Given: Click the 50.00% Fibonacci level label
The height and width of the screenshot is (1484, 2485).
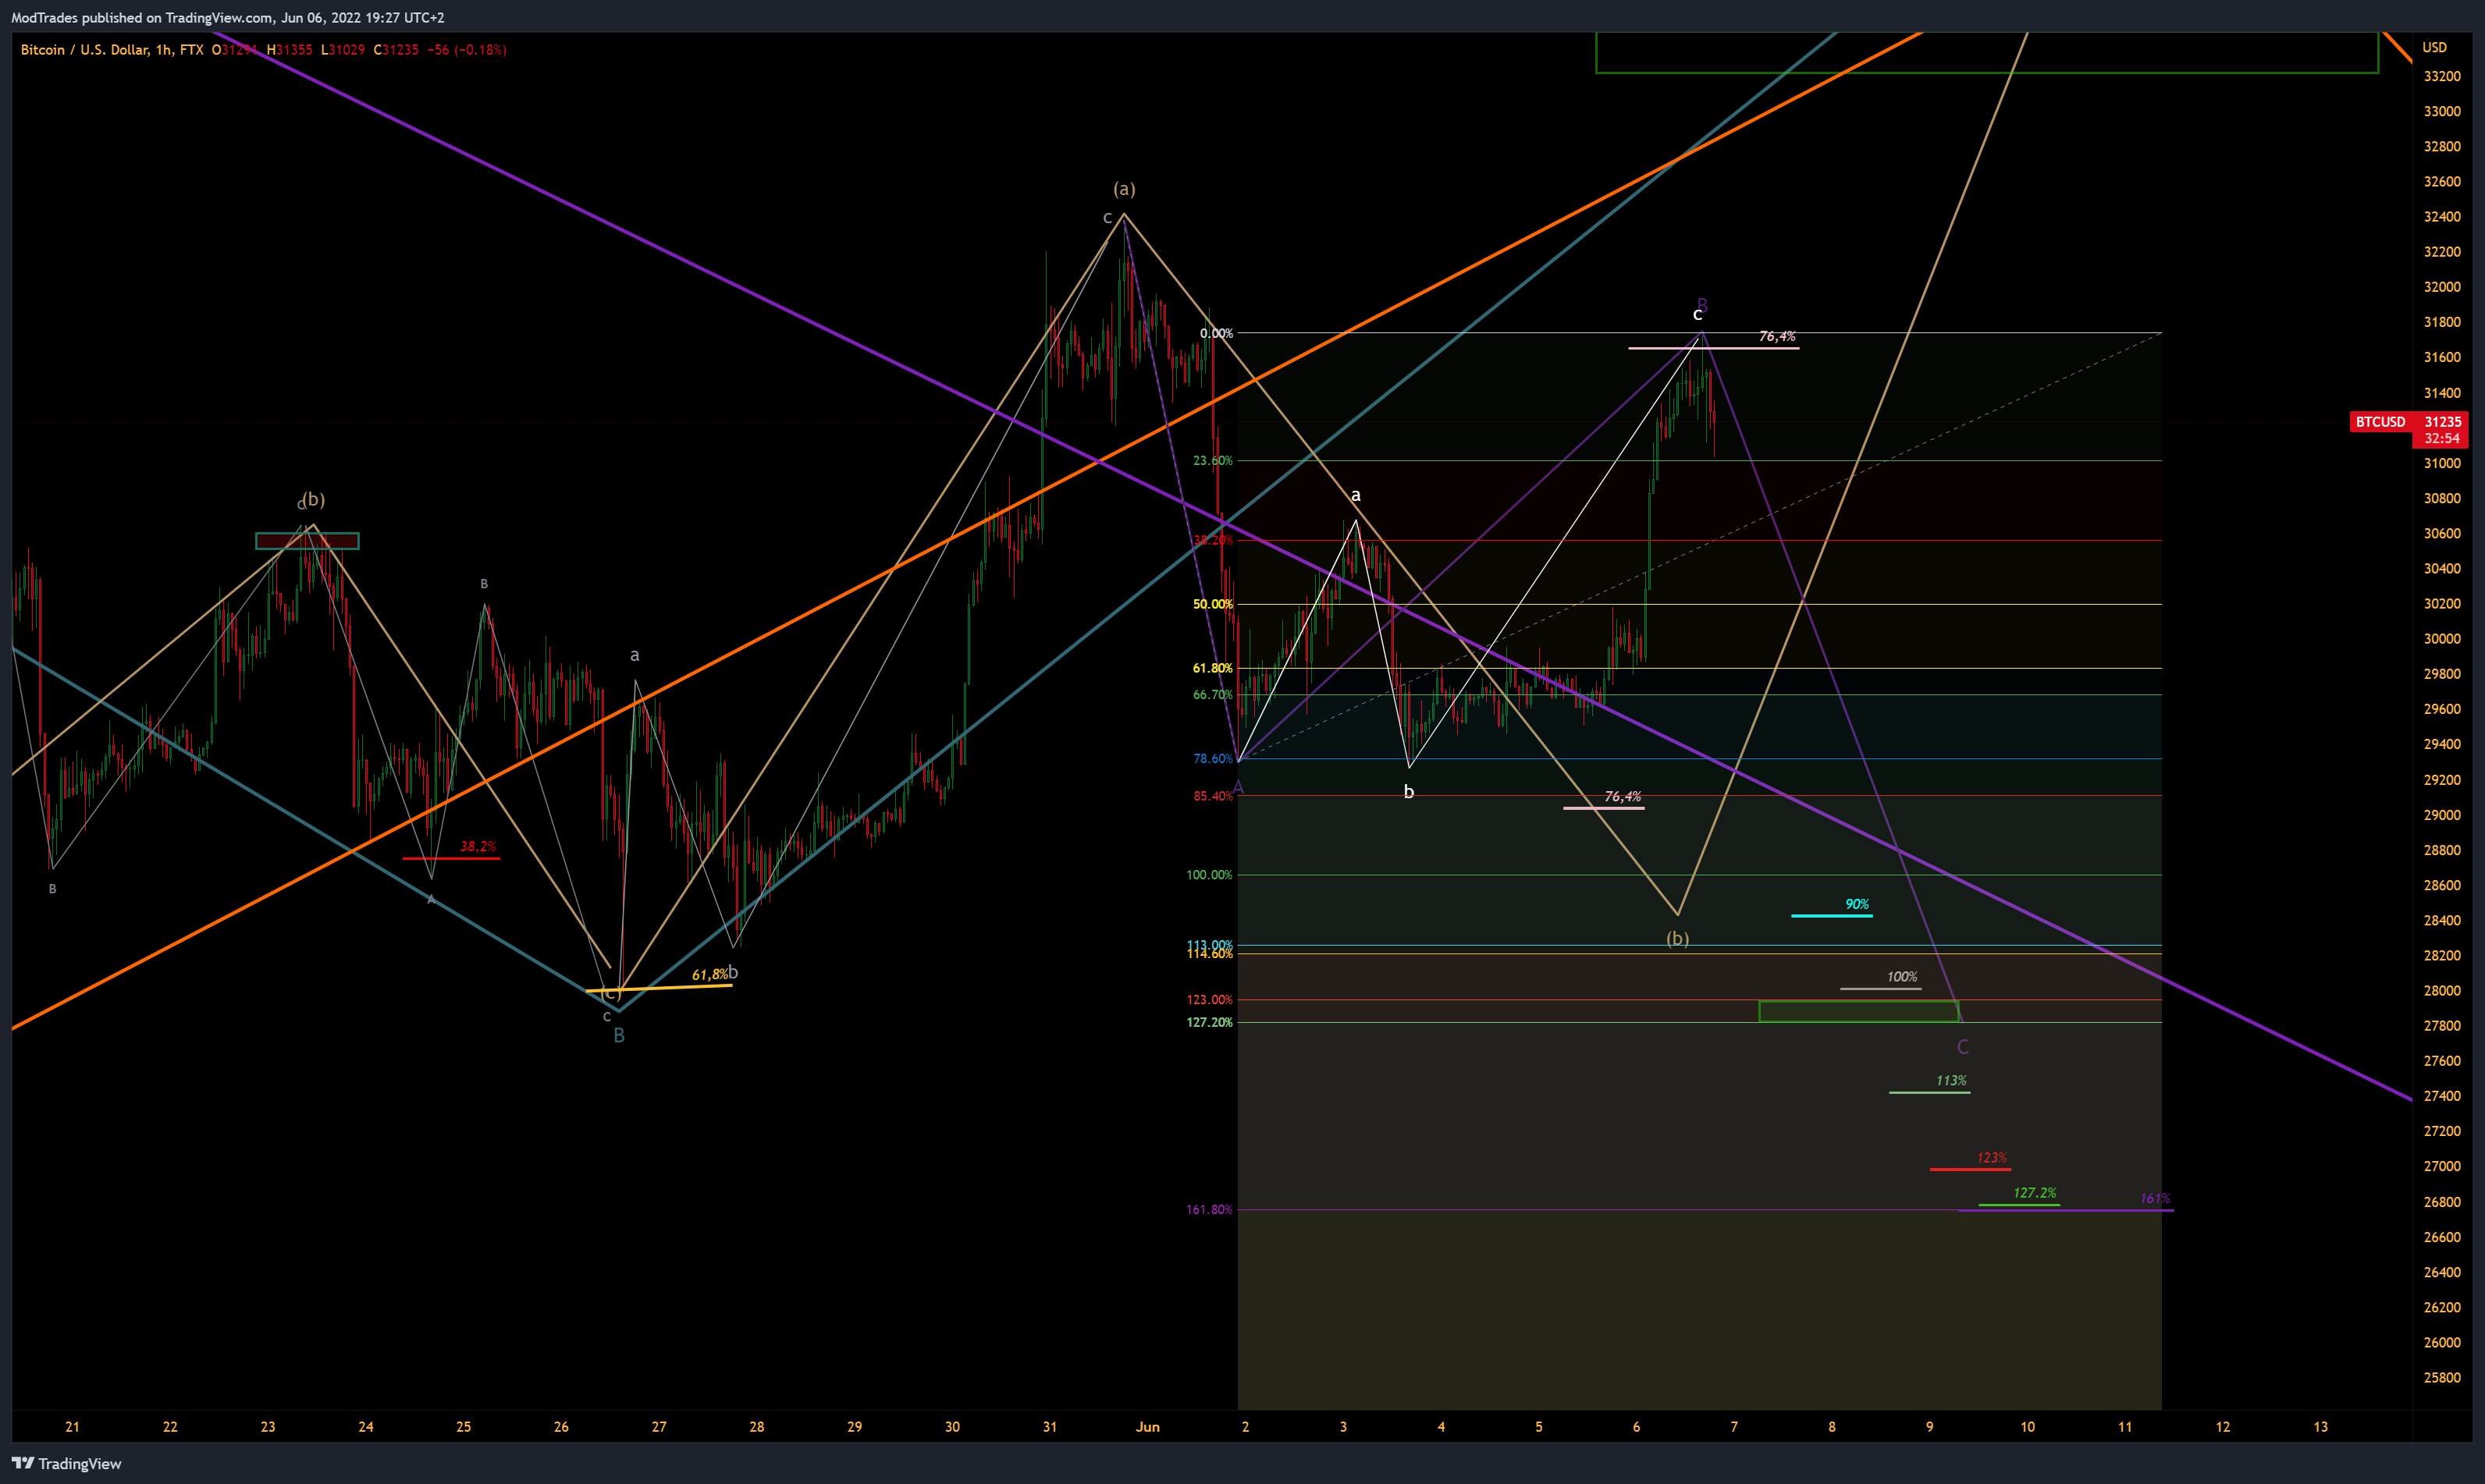Looking at the screenshot, I should click(1213, 604).
